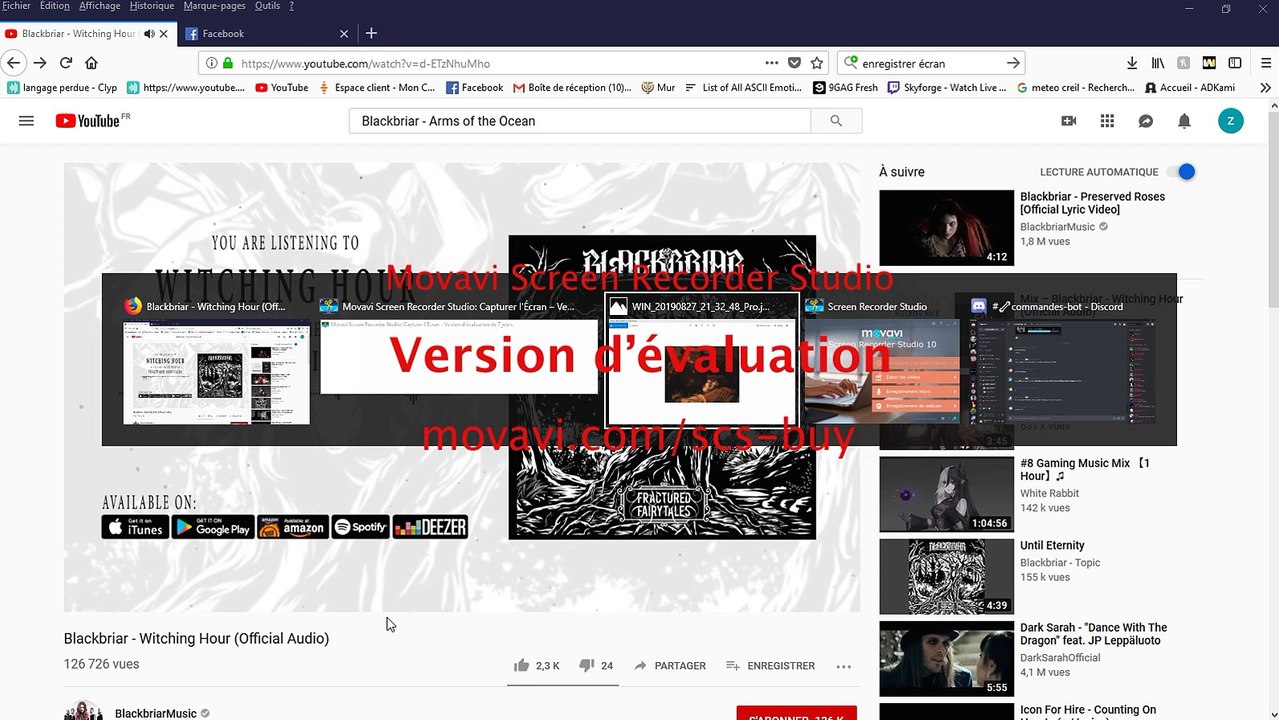Open #8 Gaming Music Mix thumbnail
The image size is (1279, 720).
(x=946, y=494)
